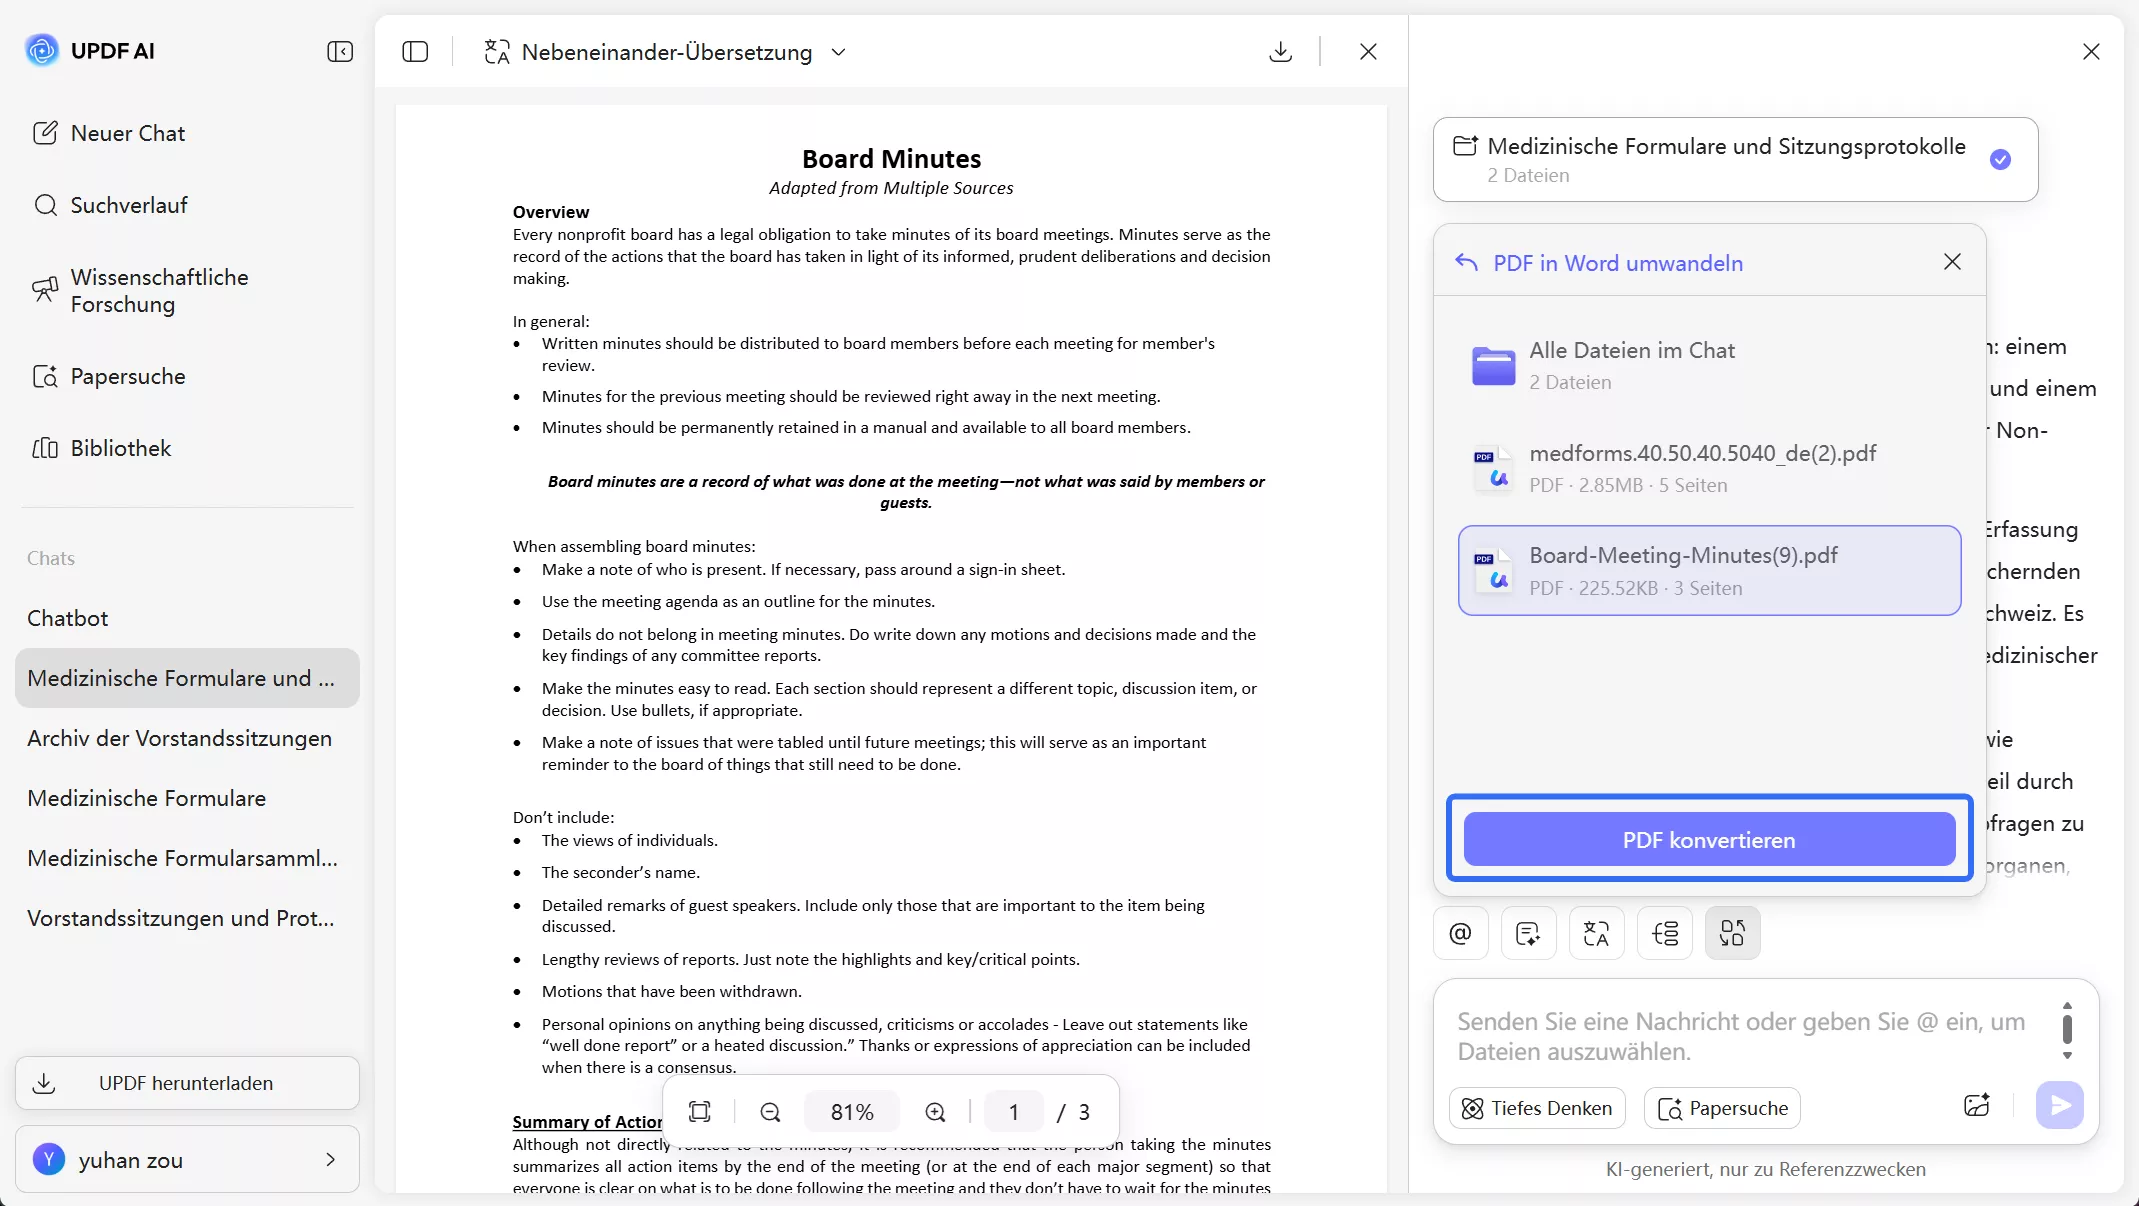Open Papersuche from the sidebar
This screenshot has width=2139, height=1206.
(127, 377)
